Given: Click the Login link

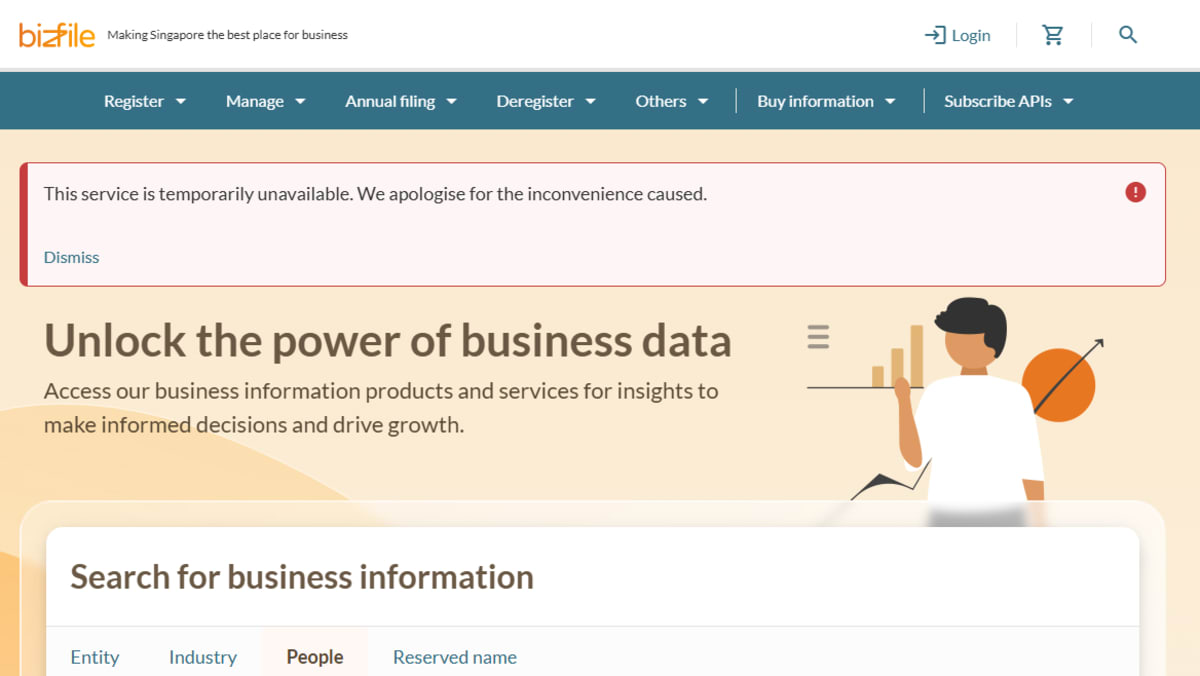Looking at the screenshot, I should [958, 35].
